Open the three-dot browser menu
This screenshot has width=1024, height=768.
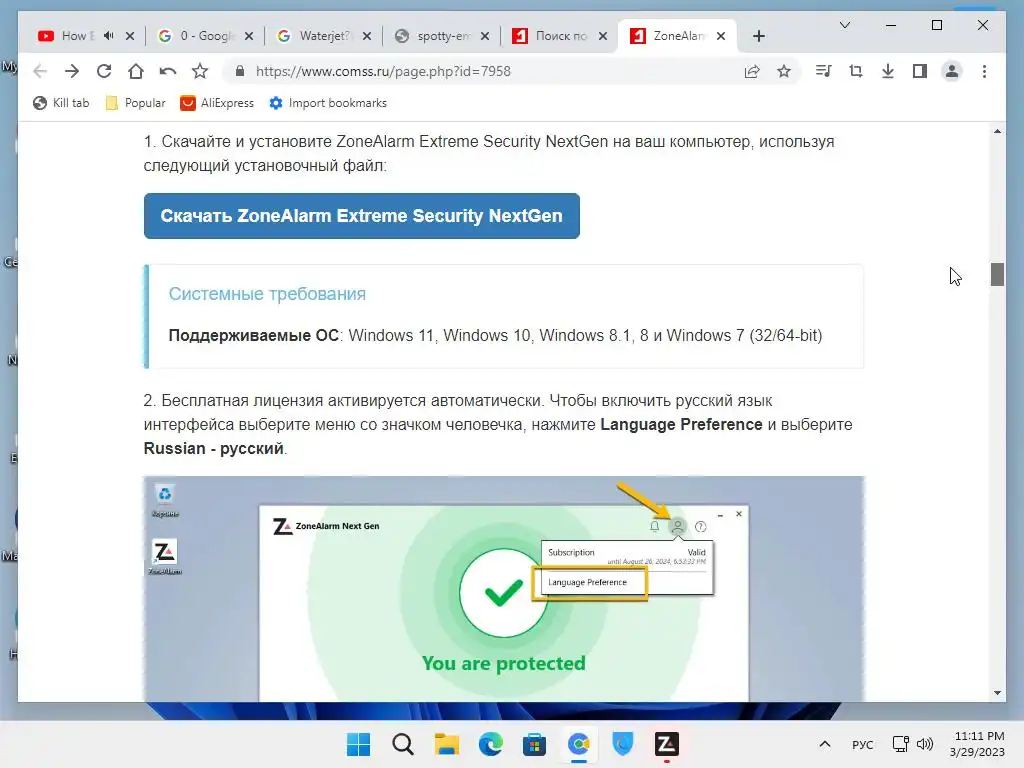984,71
